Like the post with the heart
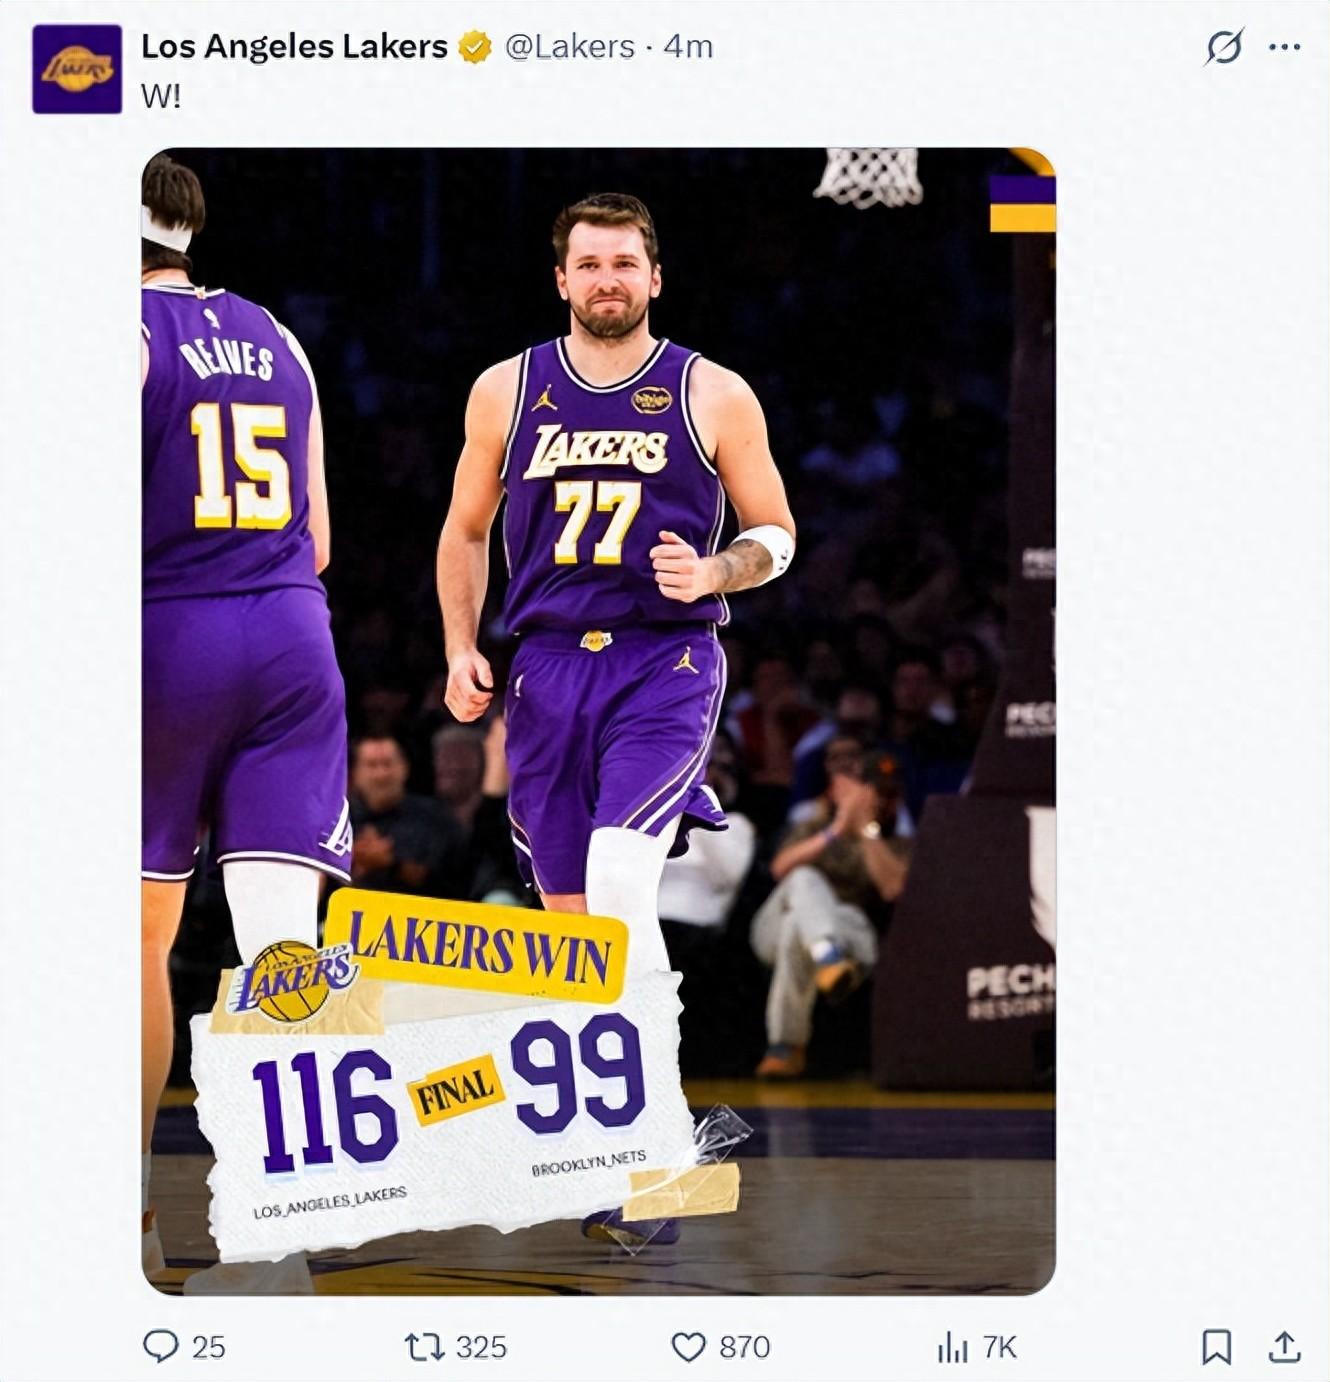Image resolution: width=1330 pixels, height=1382 pixels. [x=688, y=1346]
